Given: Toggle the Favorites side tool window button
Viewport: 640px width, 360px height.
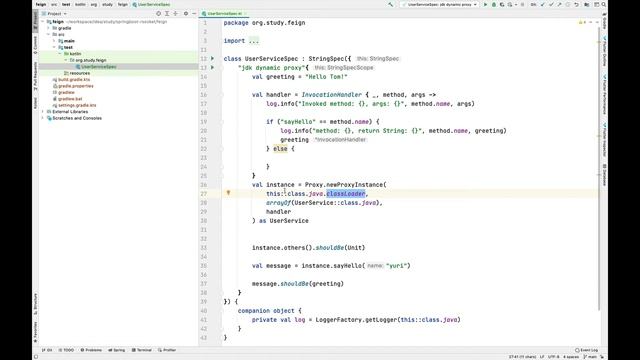Looking at the screenshot, I should tap(36, 332).
